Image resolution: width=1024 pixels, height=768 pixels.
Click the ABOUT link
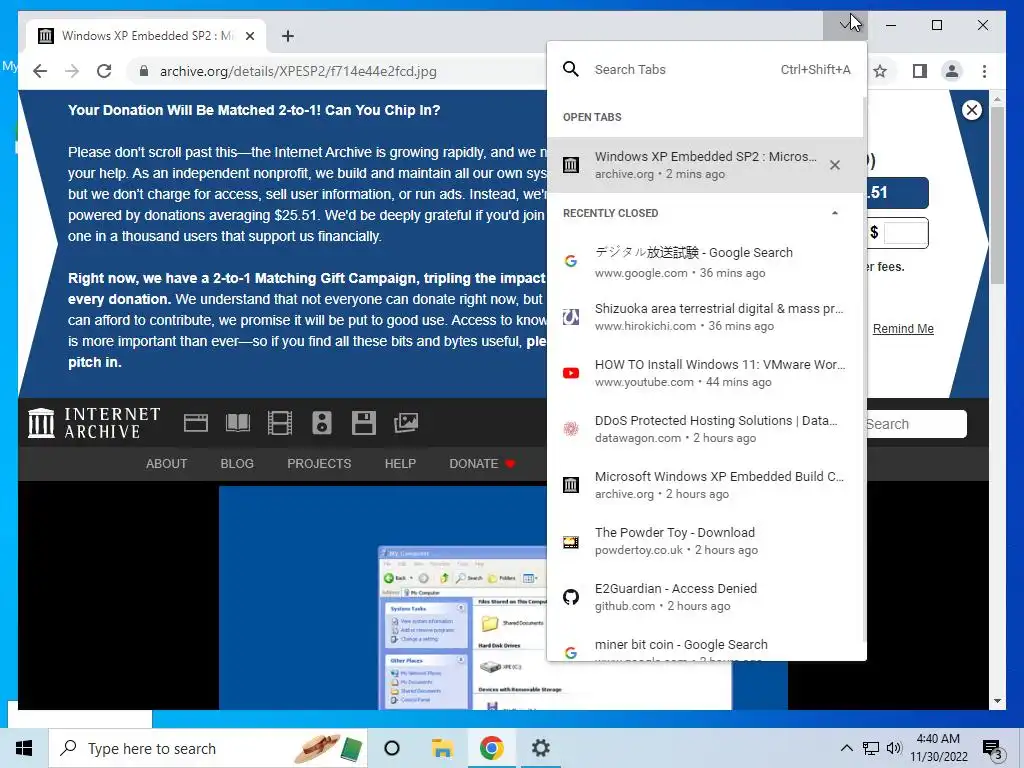click(x=167, y=464)
